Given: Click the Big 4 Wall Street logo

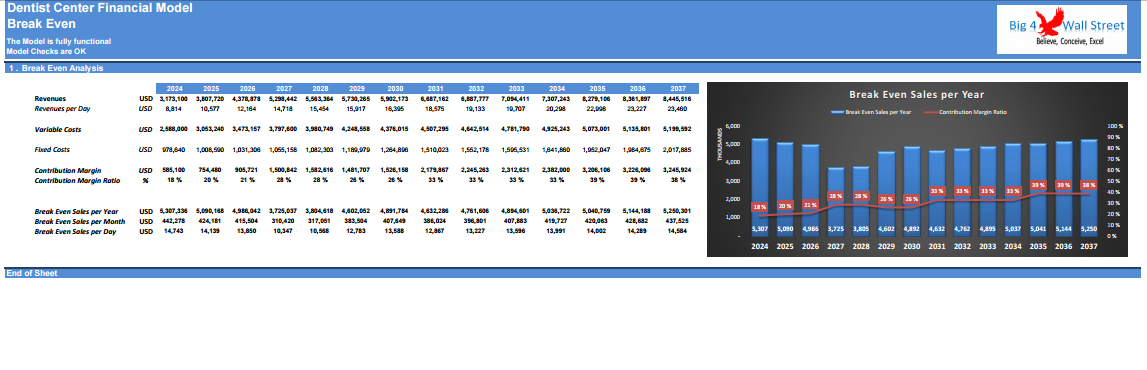Looking at the screenshot, I should [x=1061, y=29].
